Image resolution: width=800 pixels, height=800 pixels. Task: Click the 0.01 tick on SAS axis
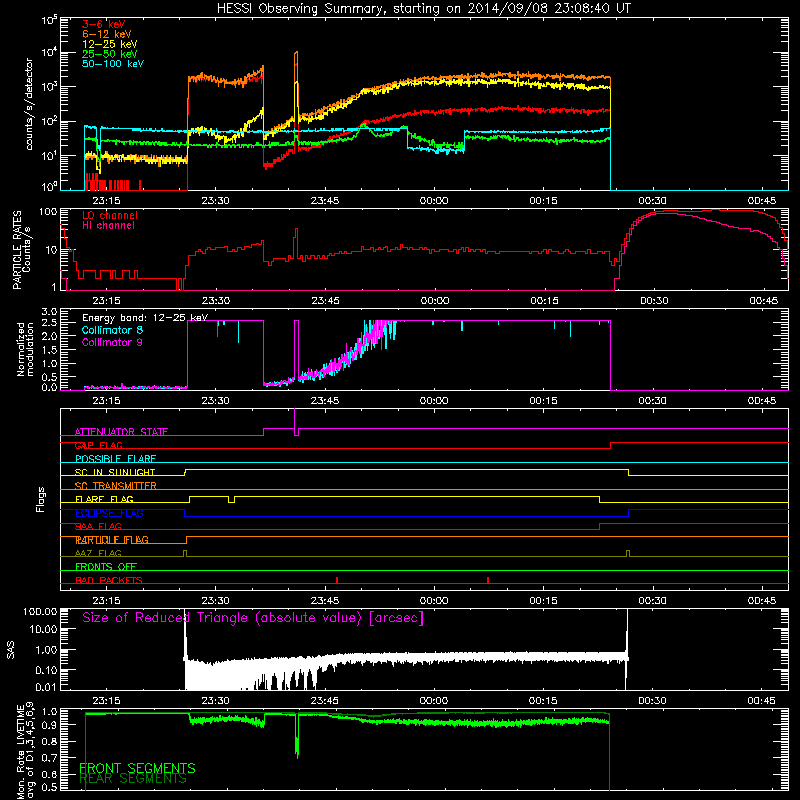pos(46,687)
